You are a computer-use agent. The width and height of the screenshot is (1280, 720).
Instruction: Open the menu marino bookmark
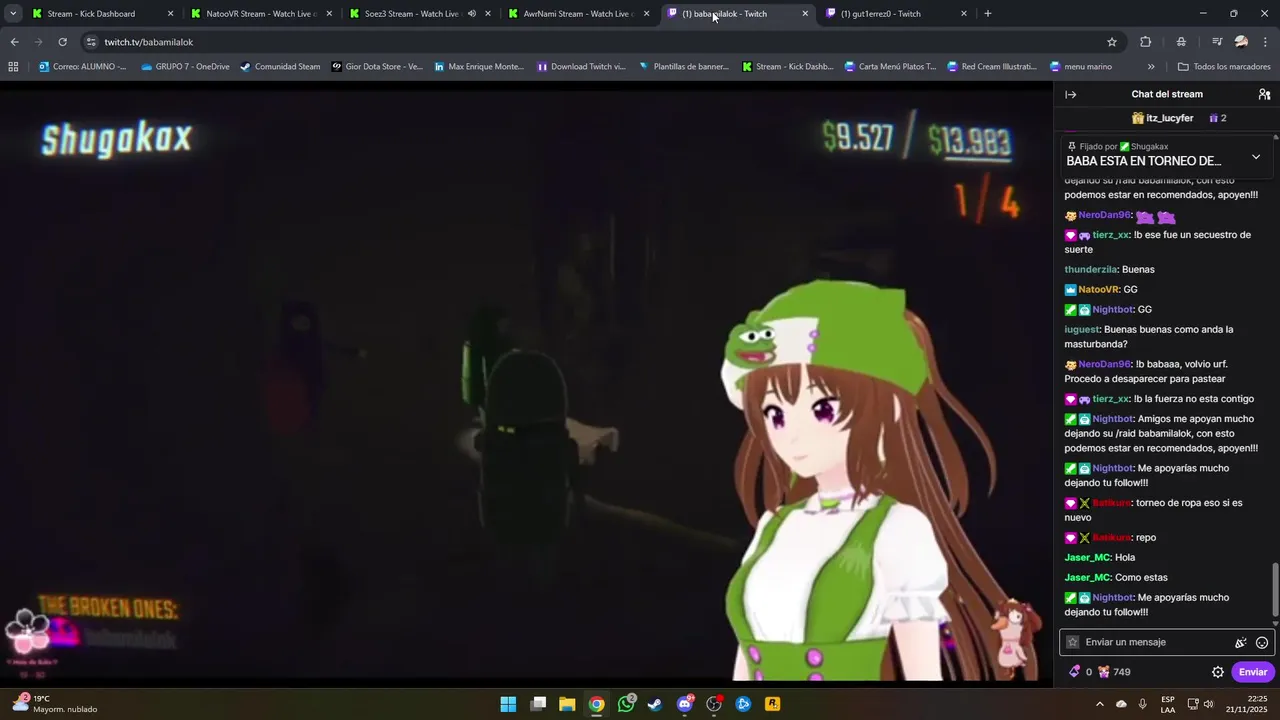[x=1080, y=67]
